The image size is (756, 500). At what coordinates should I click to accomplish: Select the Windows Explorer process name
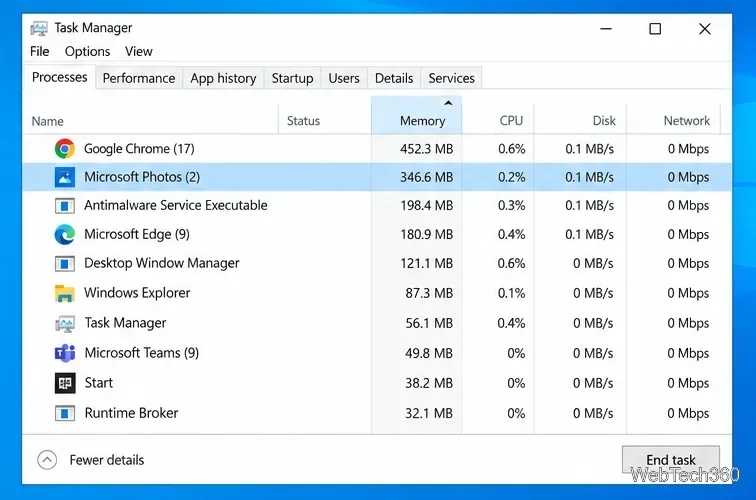(x=137, y=293)
